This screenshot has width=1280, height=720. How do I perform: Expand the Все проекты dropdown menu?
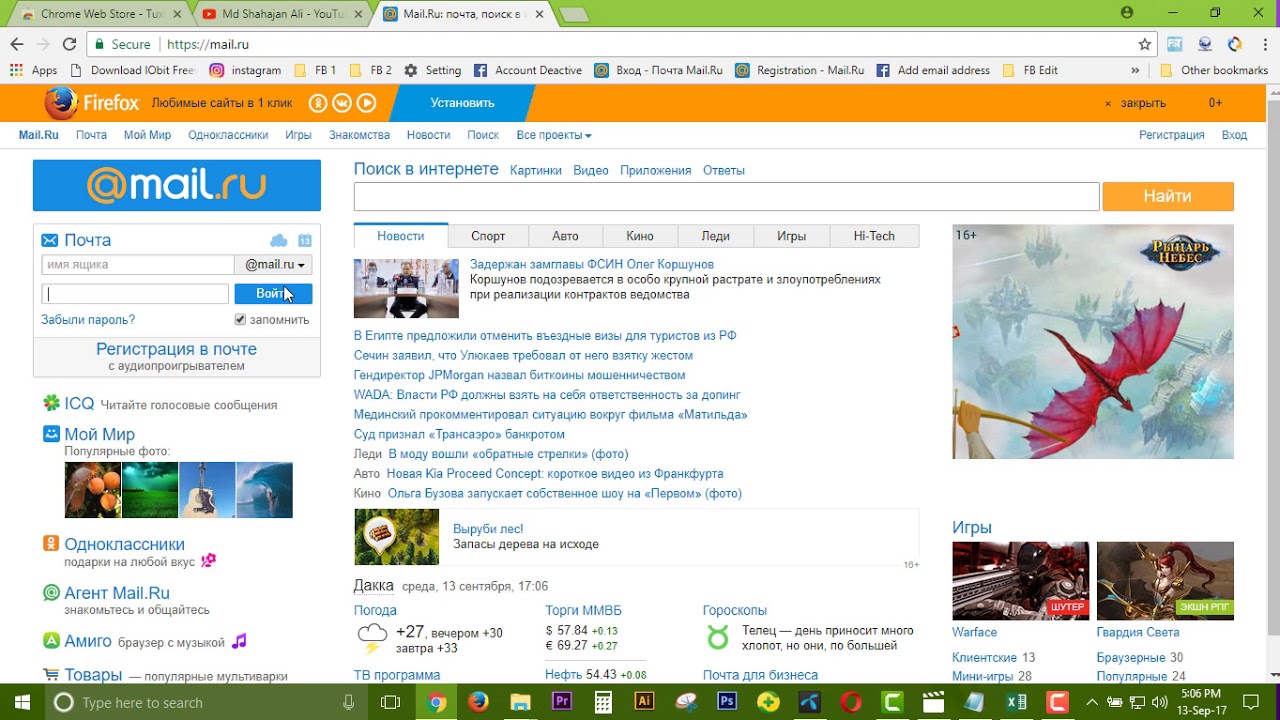554,135
